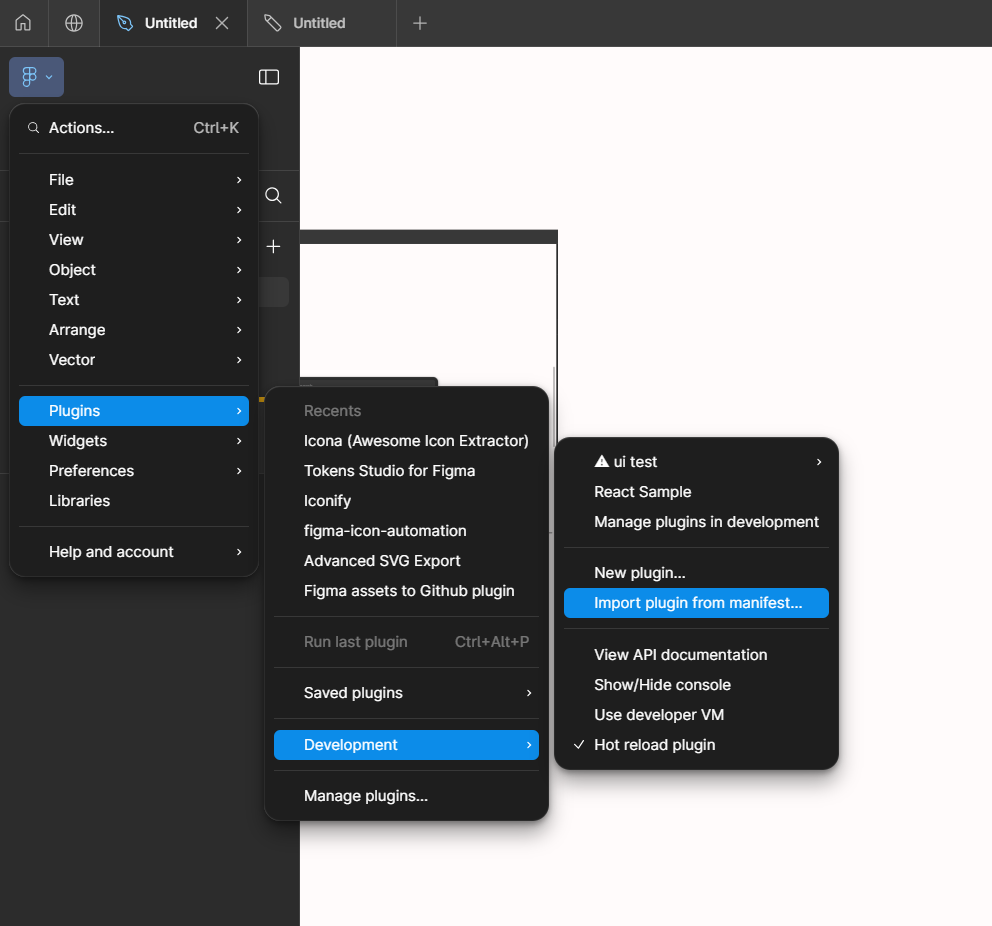Screen dimensions: 992x926
Task: Expand the Text submenu
Action: point(134,300)
